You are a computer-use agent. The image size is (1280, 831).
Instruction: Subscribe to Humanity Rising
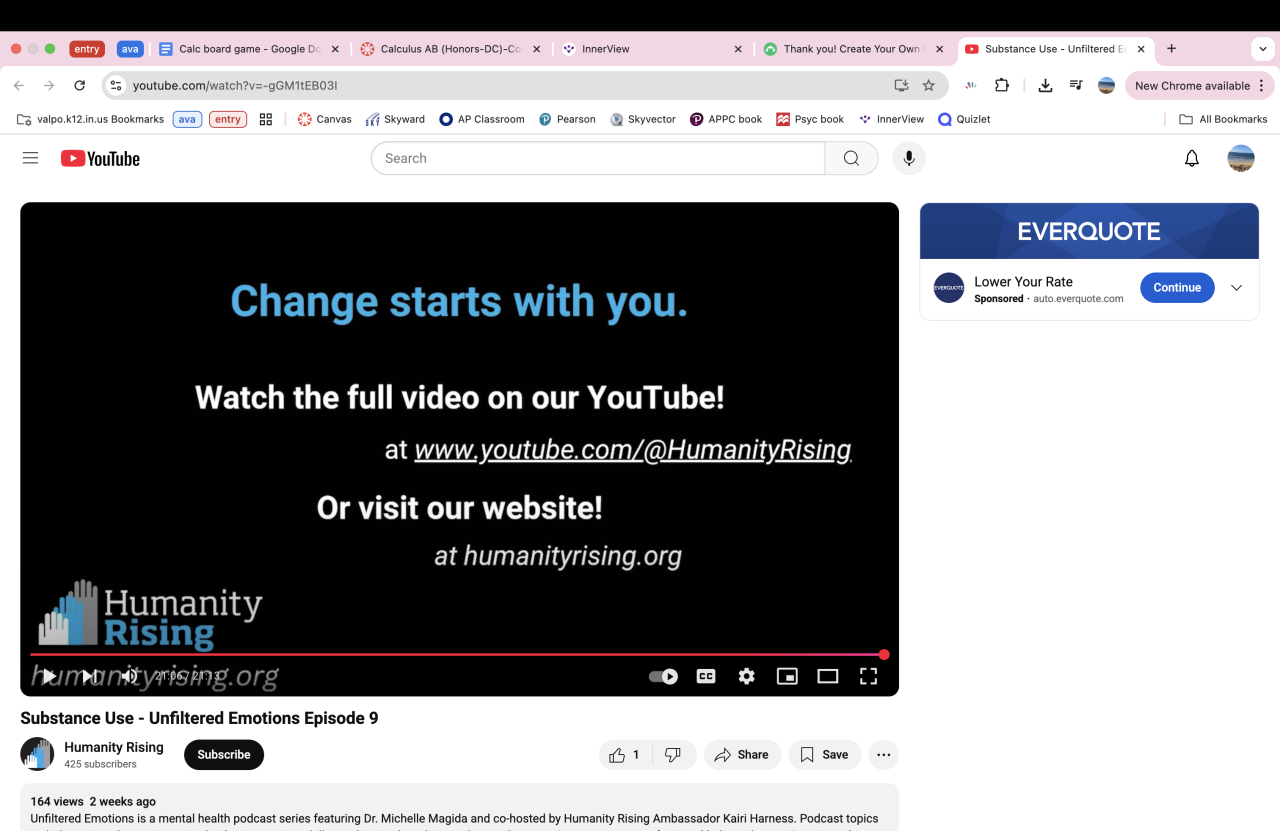(224, 755)
